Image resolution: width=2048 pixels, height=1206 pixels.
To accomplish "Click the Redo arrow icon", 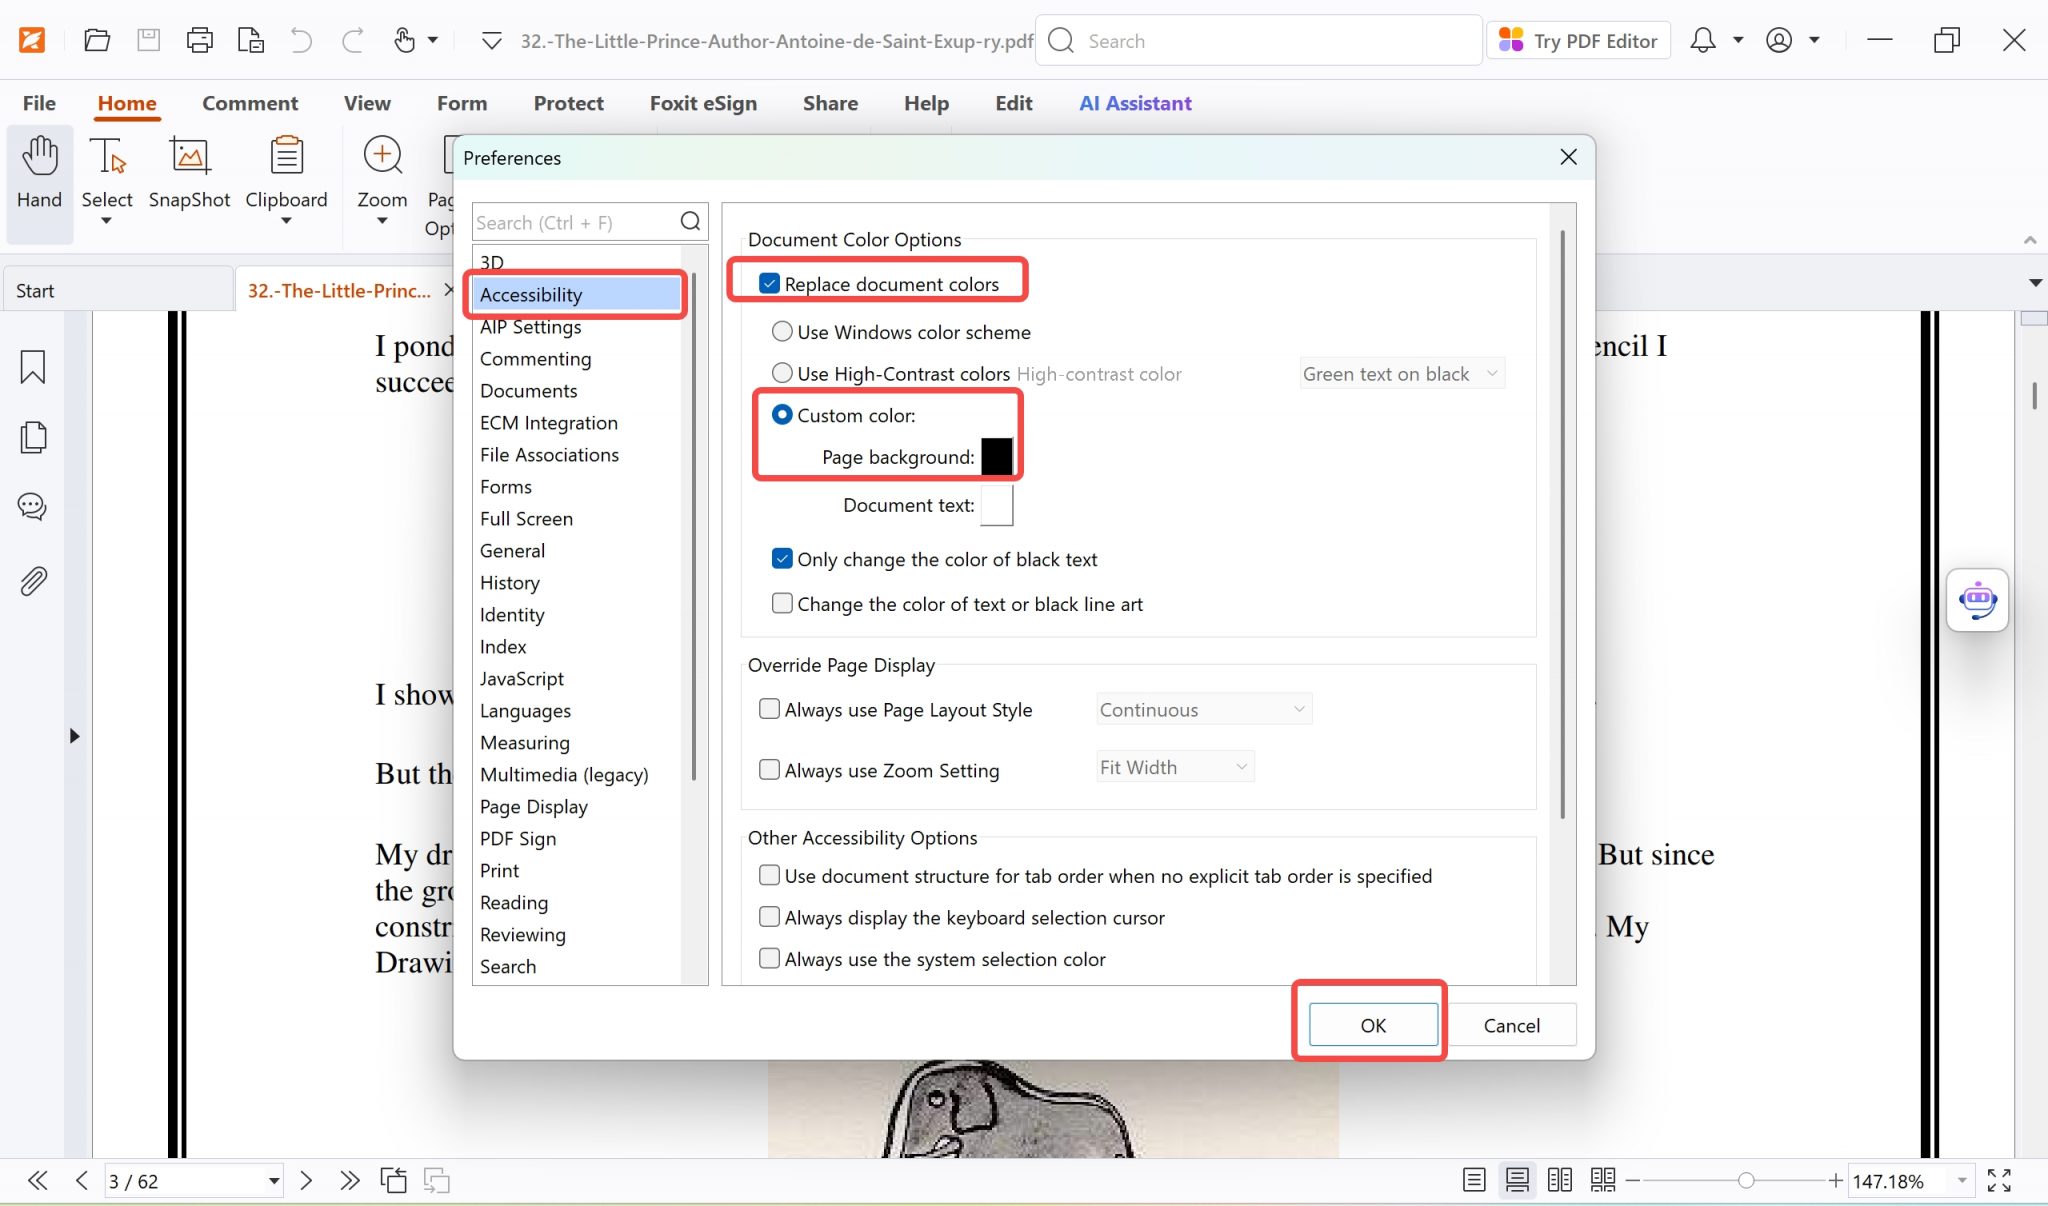I will click(352, 41).
